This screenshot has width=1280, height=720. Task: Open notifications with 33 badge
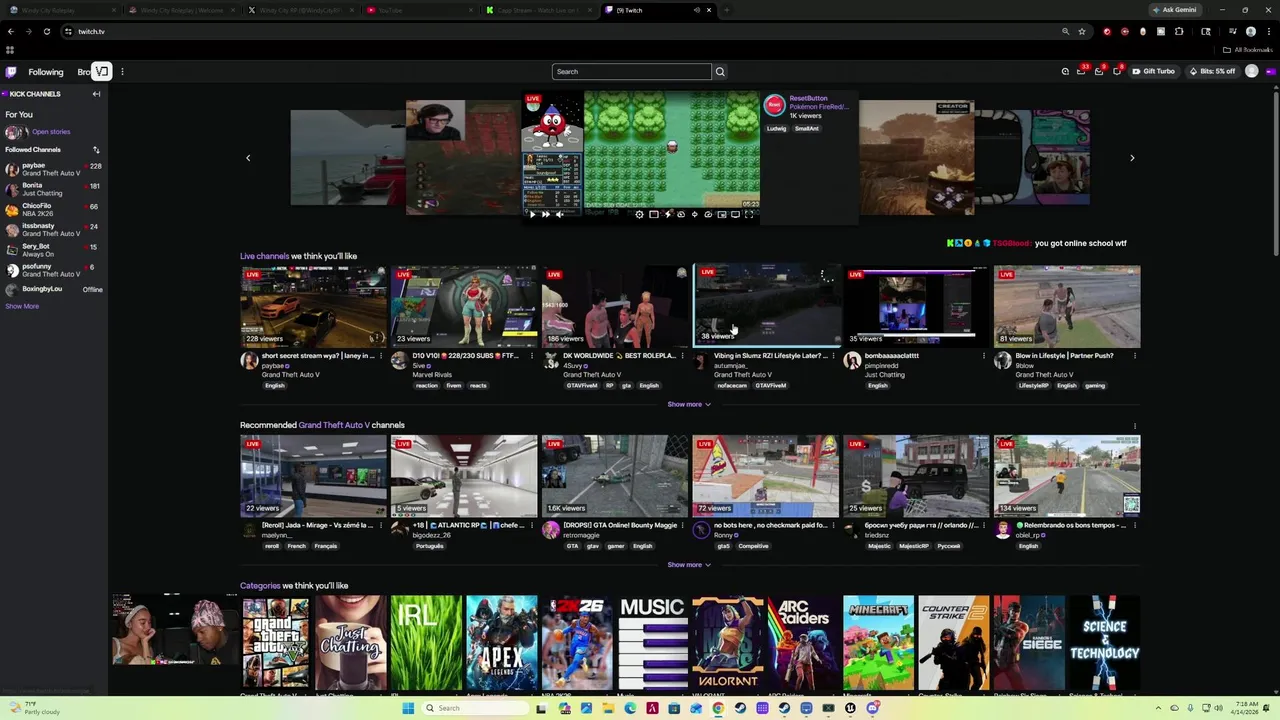pyautogui.click(x=1082, y=71)
